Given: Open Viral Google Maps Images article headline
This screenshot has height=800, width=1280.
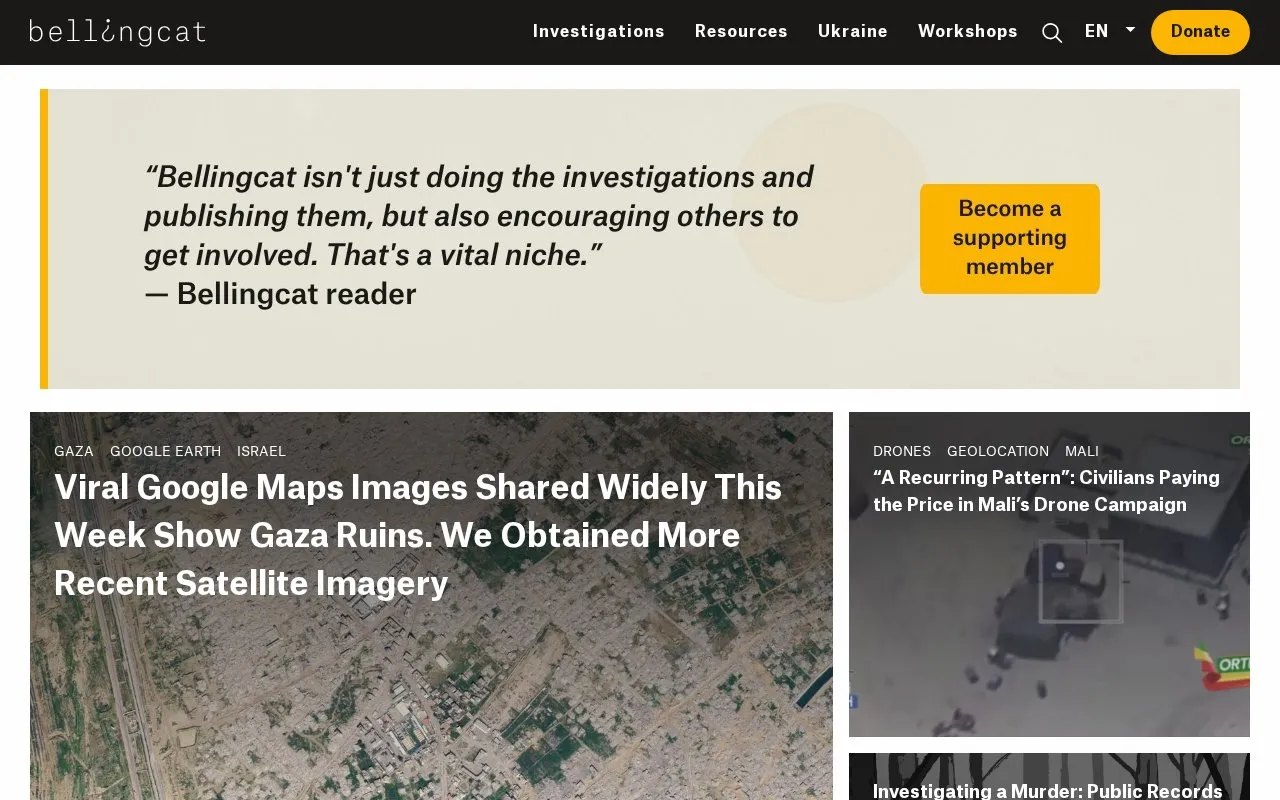Looking at the screenshot, I should [x=418, y=535].
